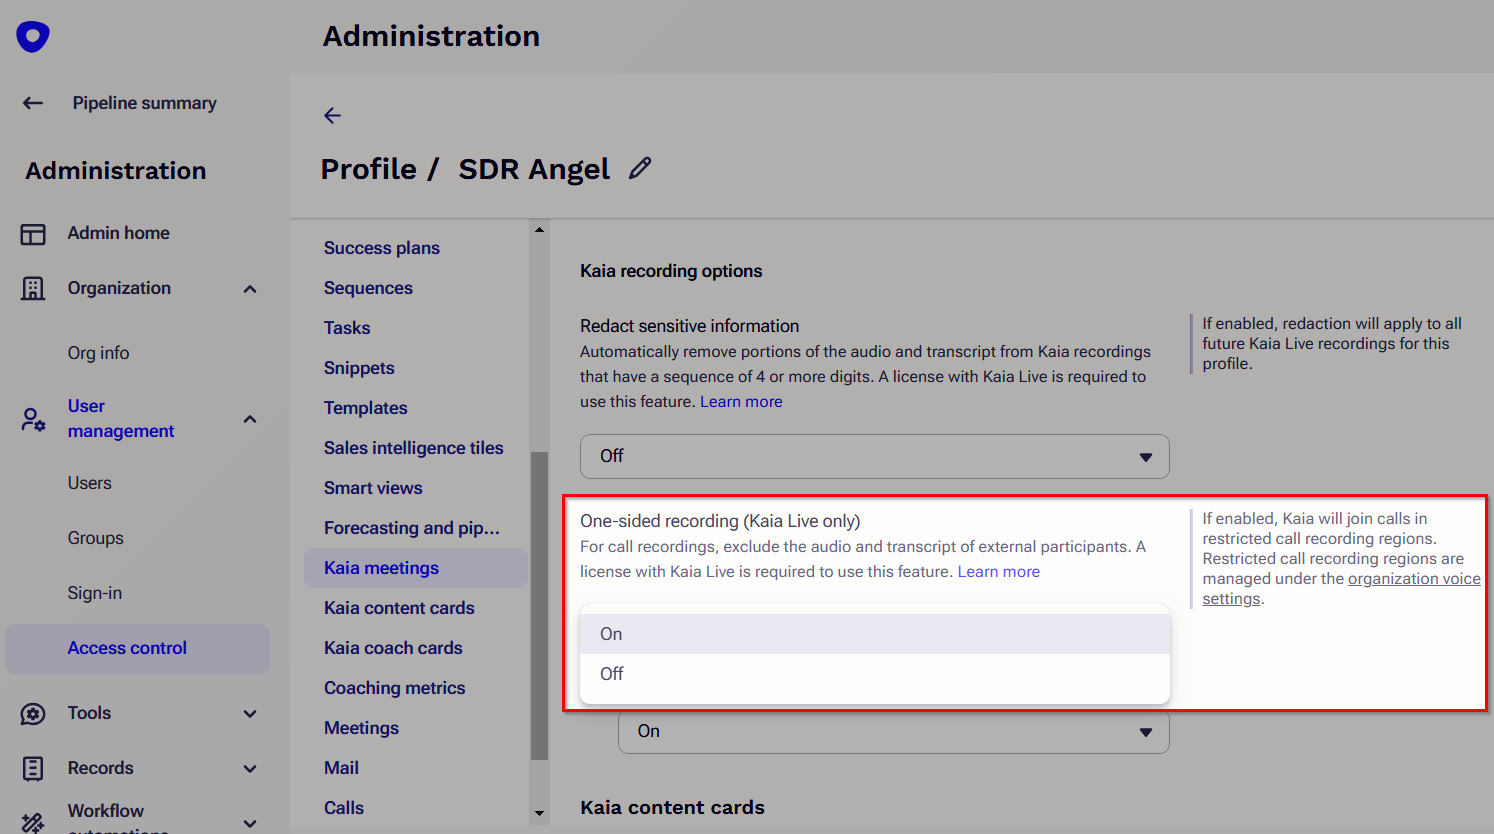
Task: Select Tasks in profile list
Action: pos(346,328)
